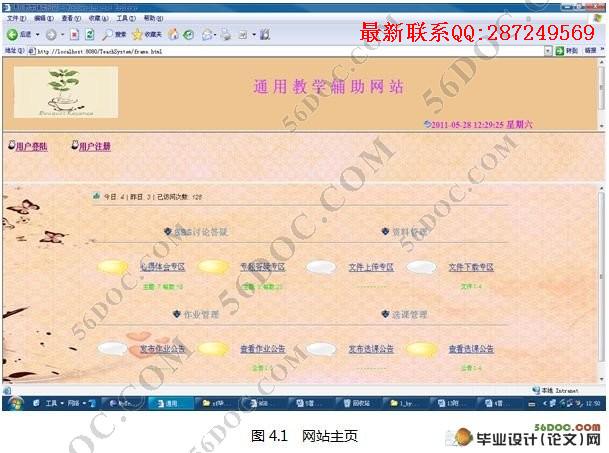609x453 pixels.
Task: Switch to the 通用 taskbar window button
Action: pyautogui.click(x=171, y=404)
